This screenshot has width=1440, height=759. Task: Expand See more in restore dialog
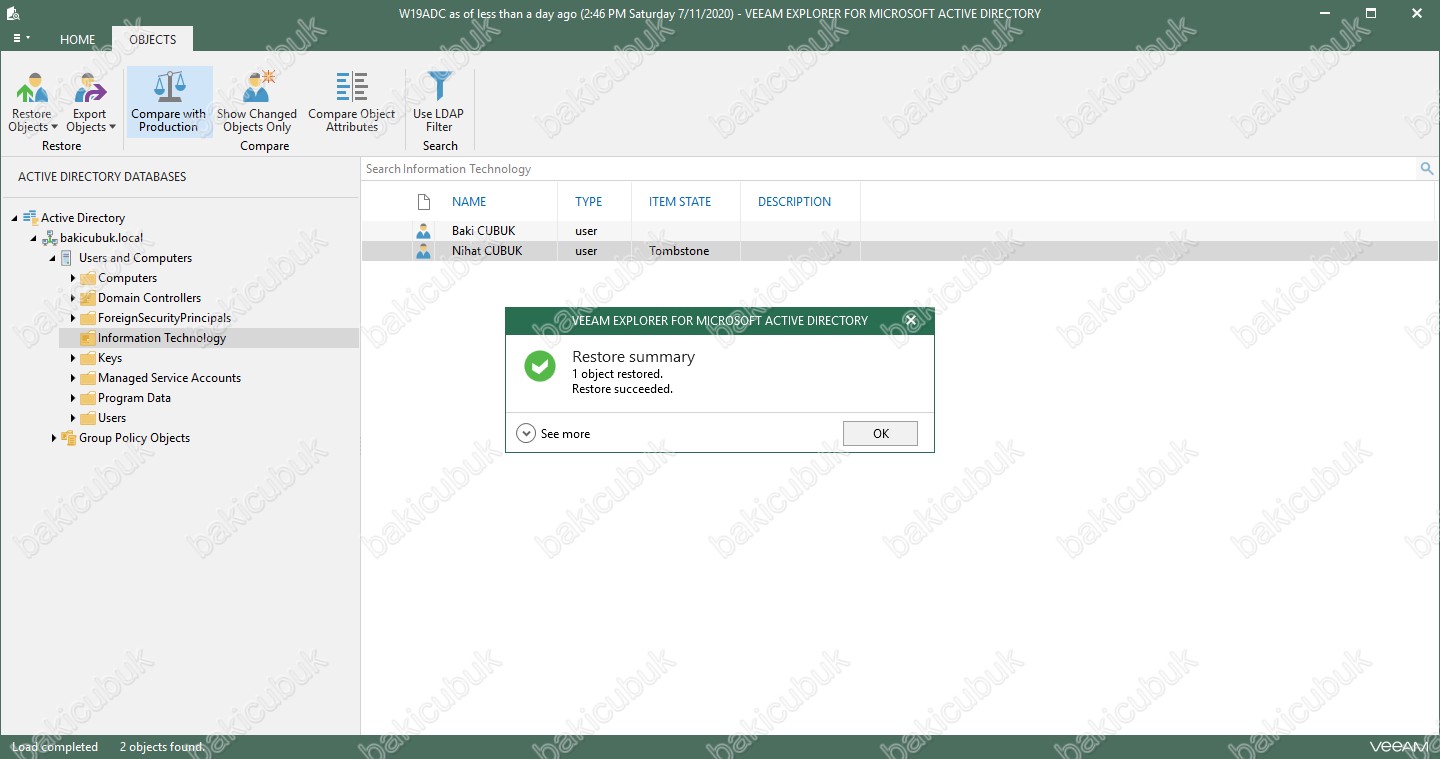554,434
